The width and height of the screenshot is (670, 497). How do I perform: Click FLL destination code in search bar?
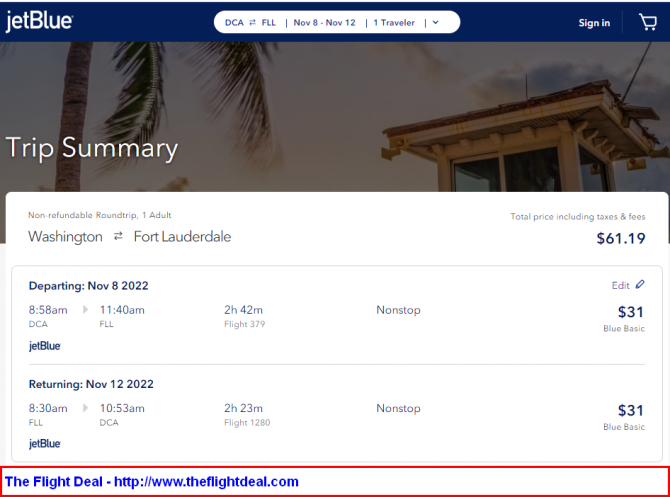coord(269,23)
